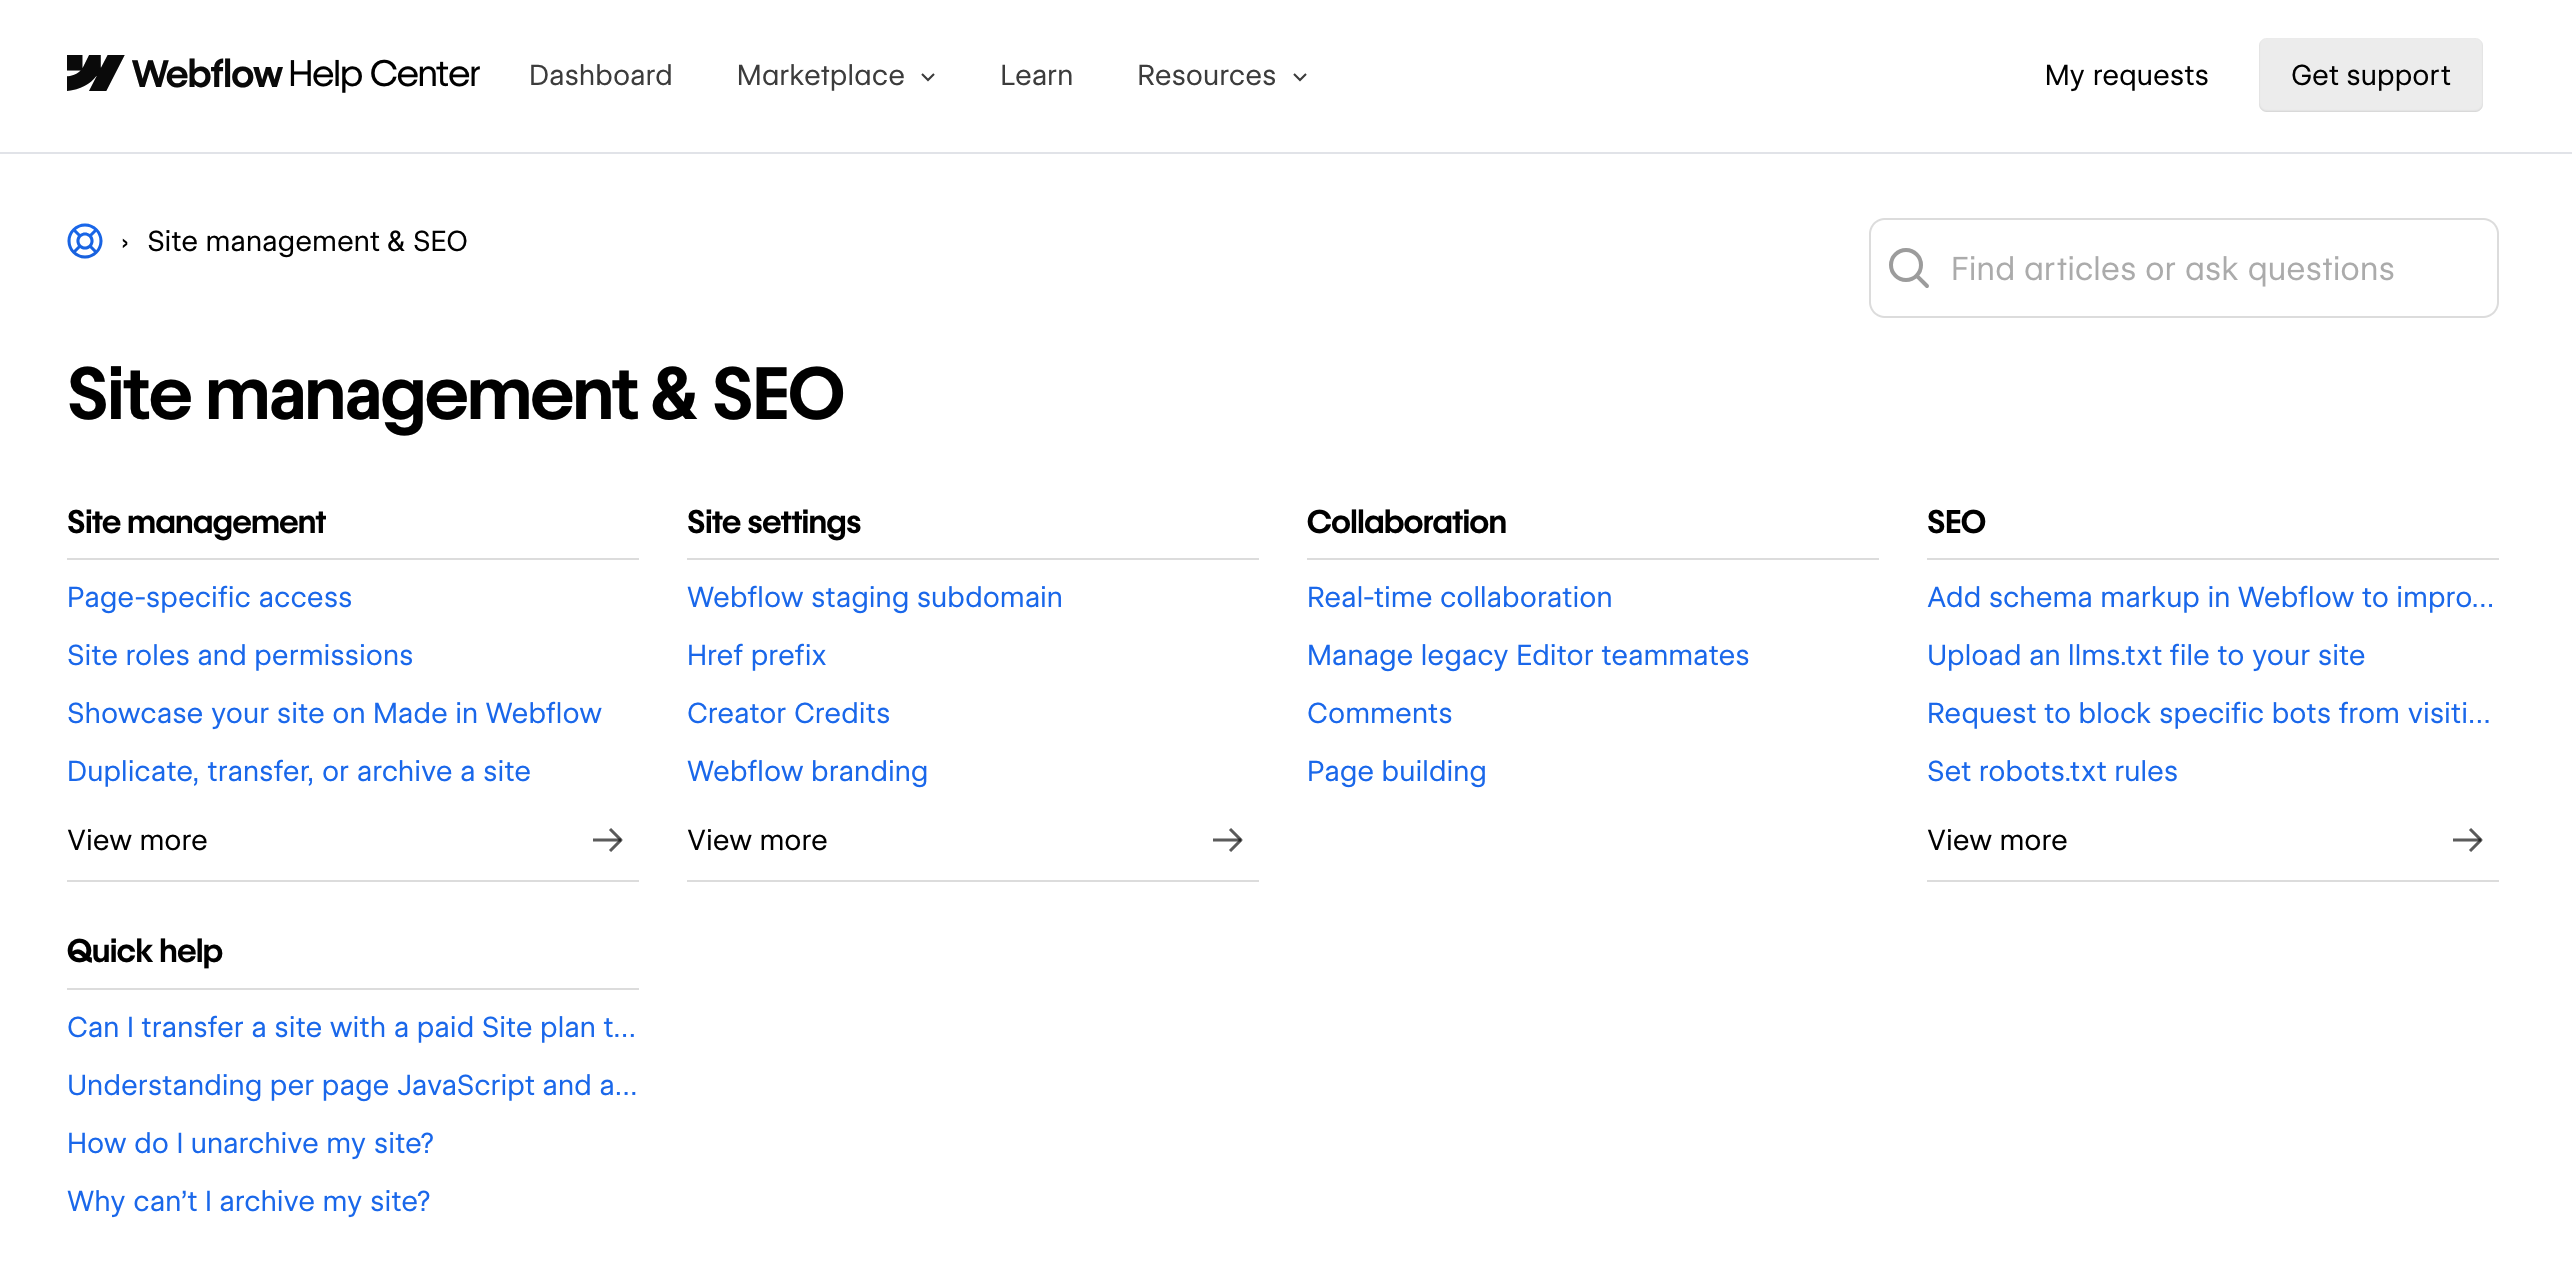Open Real-time collaboration article
The image size is (2572, 1266).
coord(1459,597)
